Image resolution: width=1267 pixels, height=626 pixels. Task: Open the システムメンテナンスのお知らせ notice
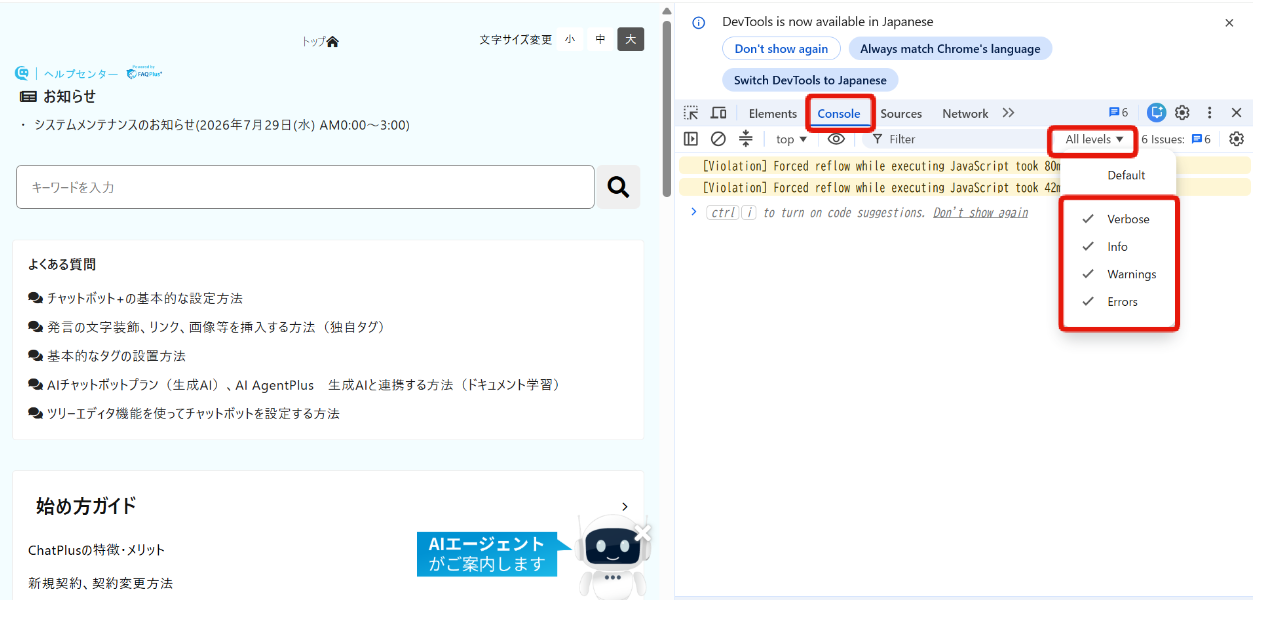click(222, 125)
